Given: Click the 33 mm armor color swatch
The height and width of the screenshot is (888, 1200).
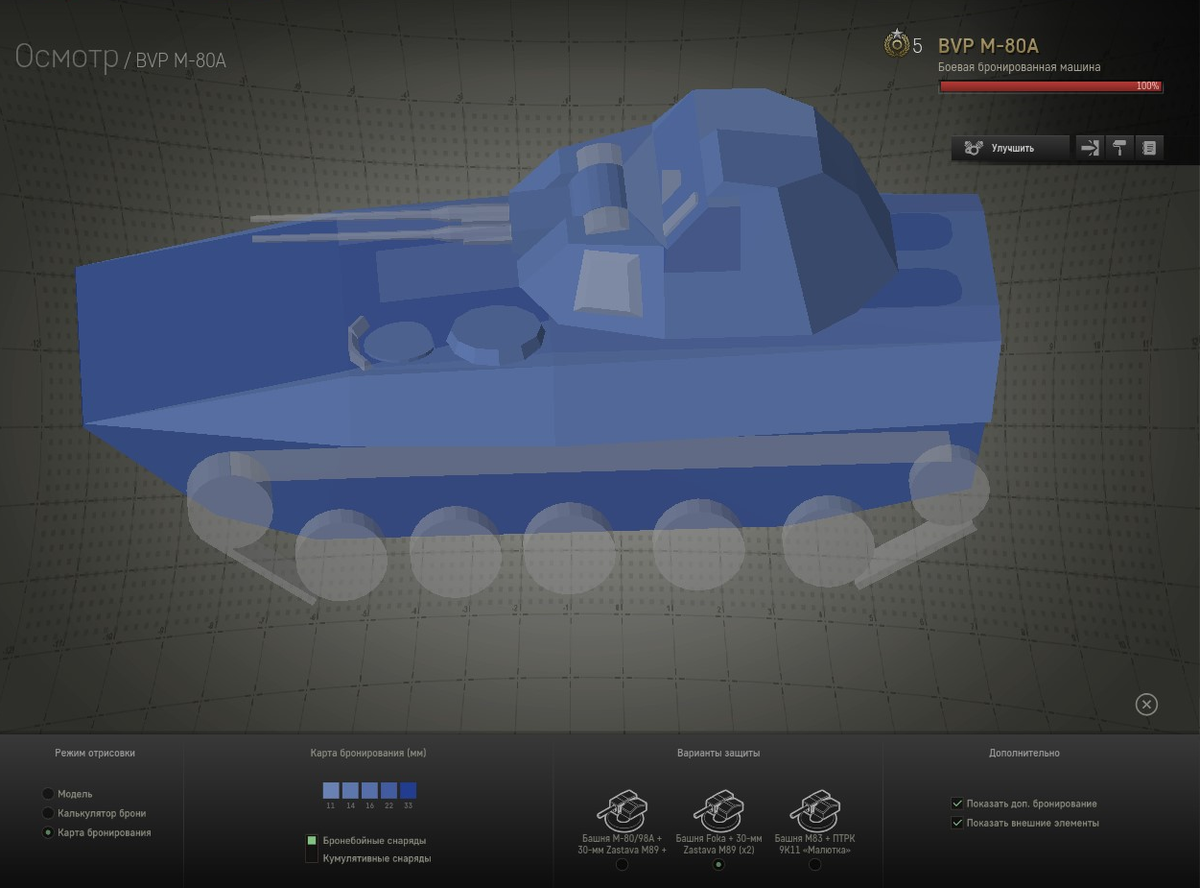Looking at the screenshot, I should pyautogui.click(x=408, y=790).
